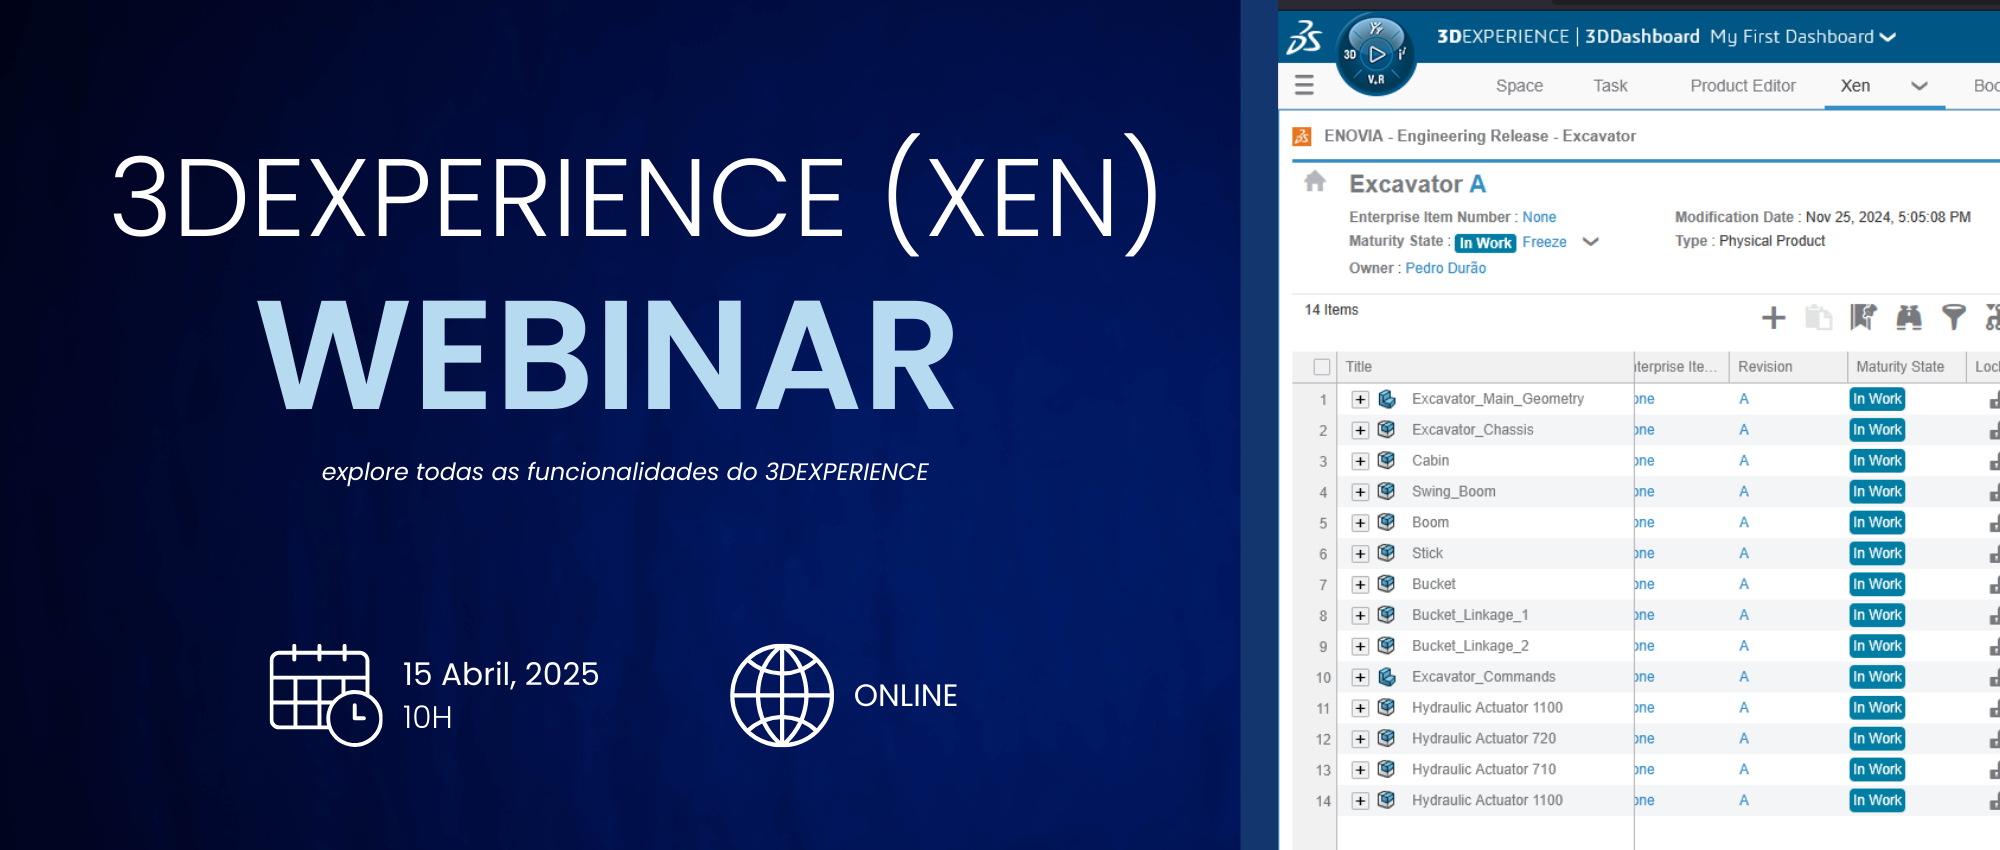This screenshot has width=2000, height=850.
Task: Click the None Enterprise Item Number link
Action: (x=1539, y=217)
